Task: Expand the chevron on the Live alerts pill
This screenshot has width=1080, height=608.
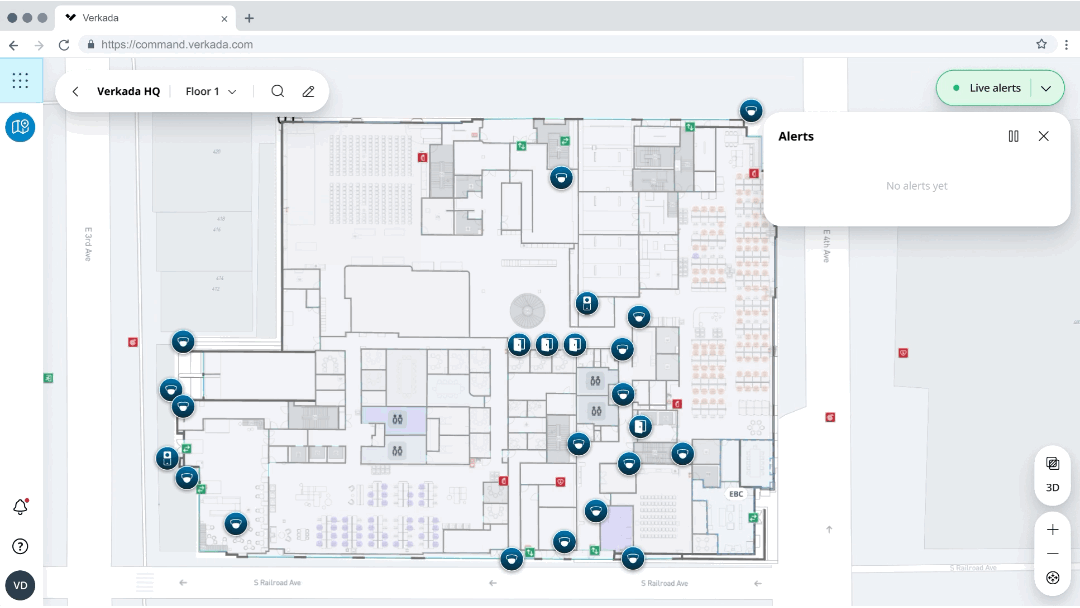Action: [x=1046, y=88]
